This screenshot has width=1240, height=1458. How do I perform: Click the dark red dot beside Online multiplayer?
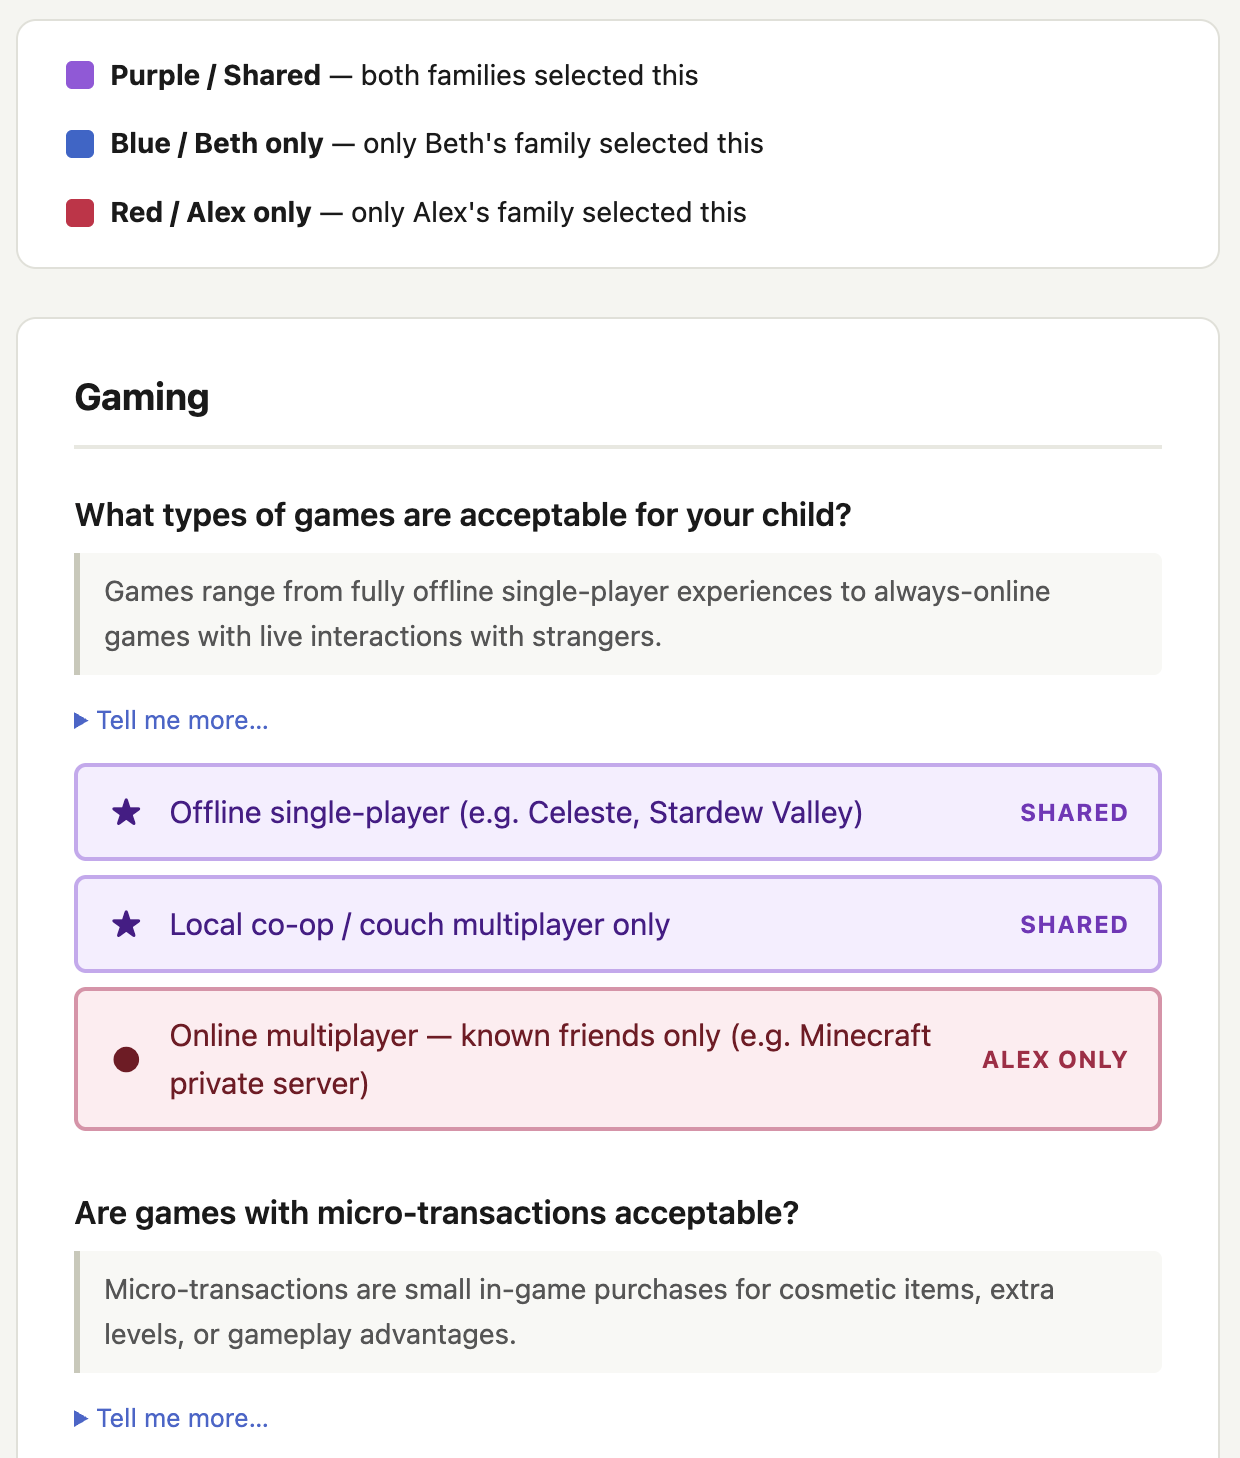pos(126,1059)
